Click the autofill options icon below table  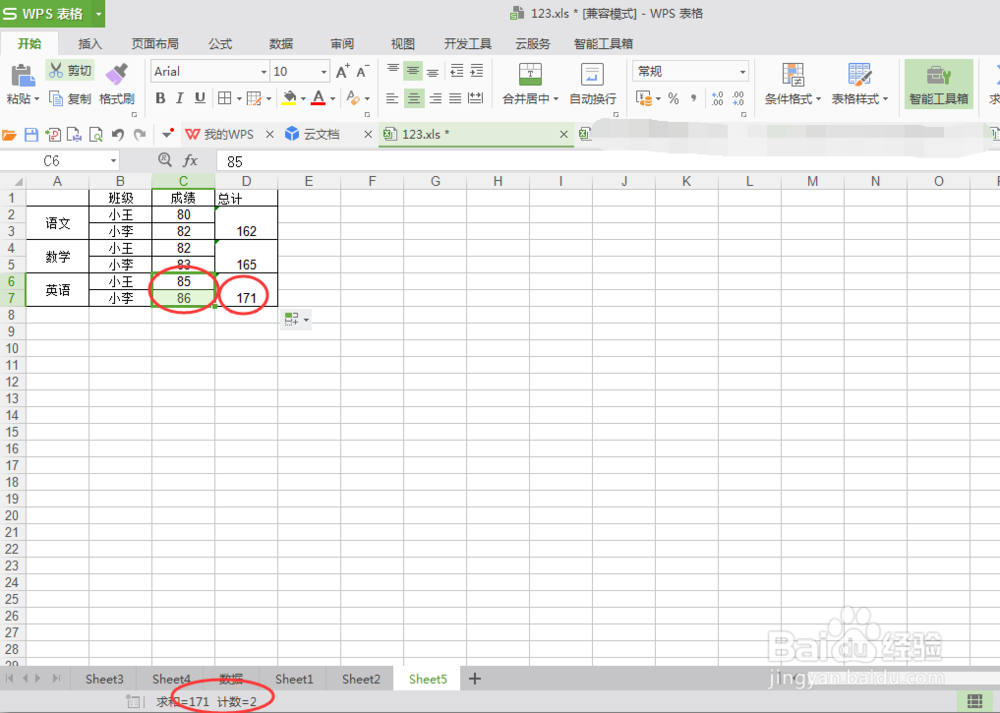(x=296, y=320)
